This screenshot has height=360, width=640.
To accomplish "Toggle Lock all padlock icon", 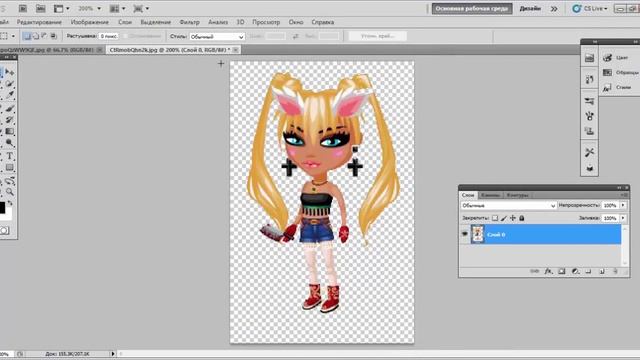I will pos(522,218).
